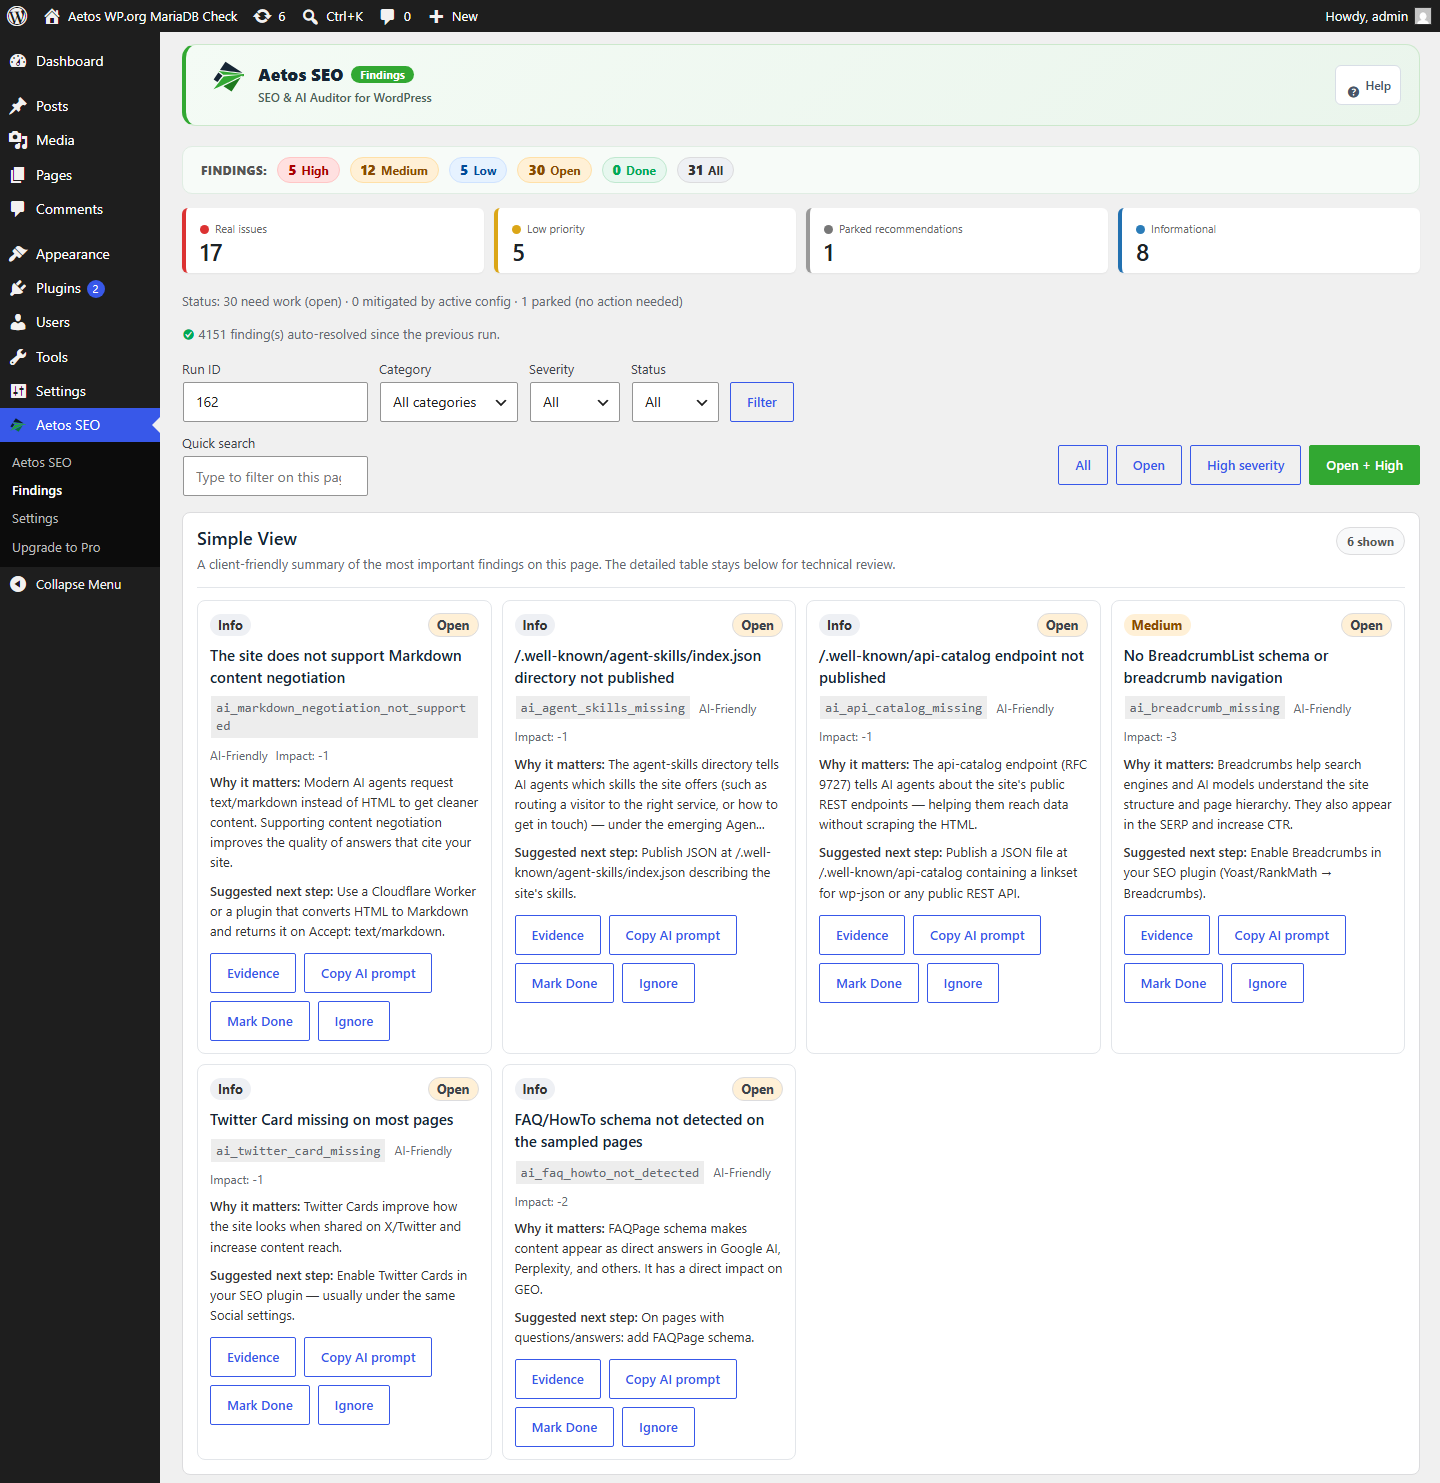
Task: Click the 0 Done findings badge
Action: click(x=634, y=170)
